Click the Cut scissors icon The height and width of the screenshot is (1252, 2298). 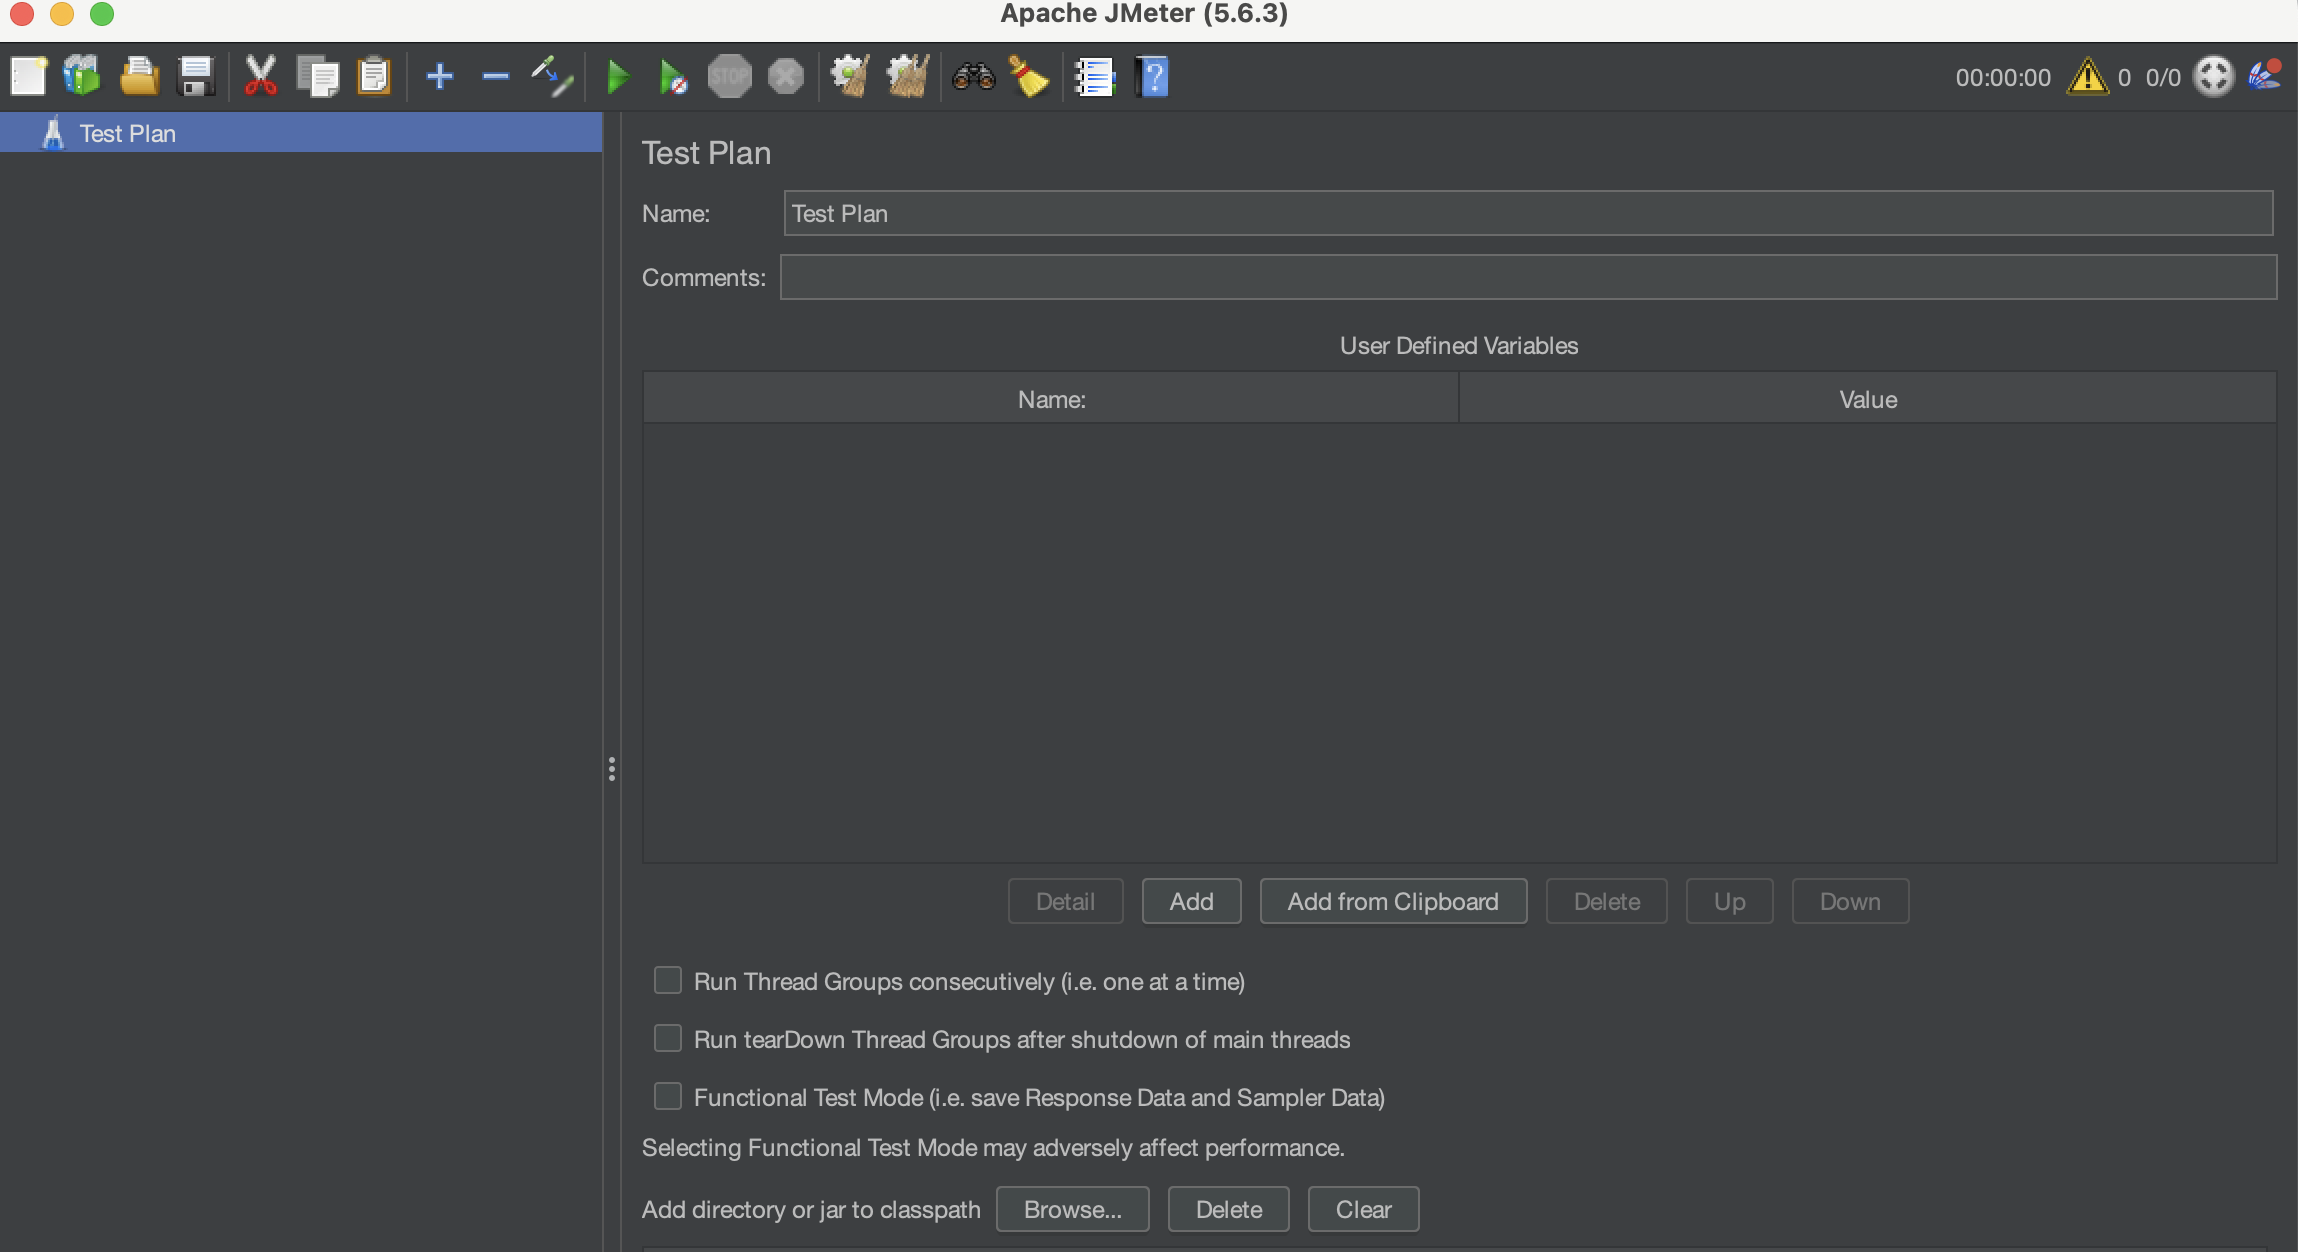[260, 76]
